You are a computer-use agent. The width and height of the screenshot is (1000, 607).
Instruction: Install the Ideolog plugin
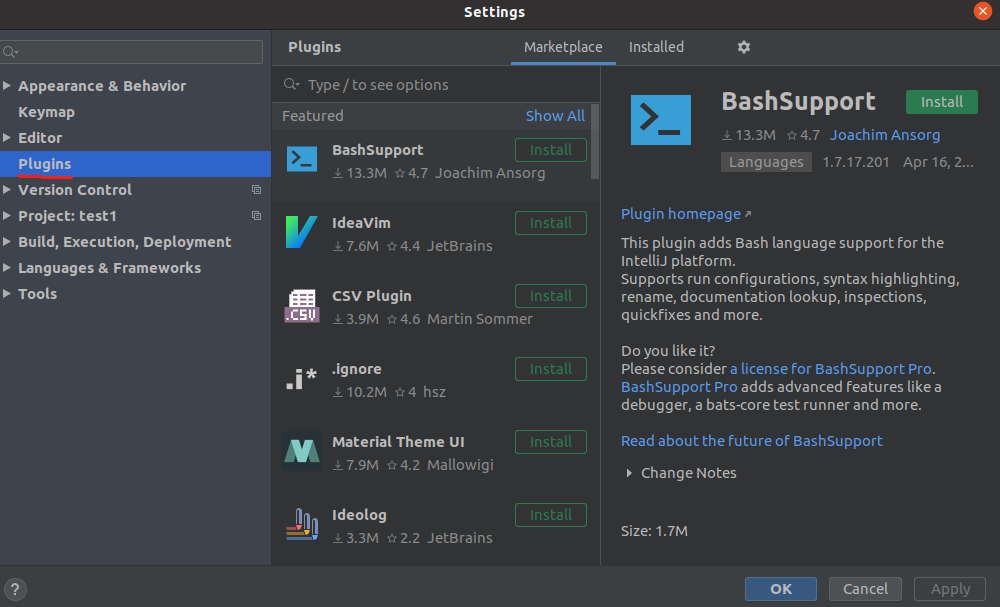pyautogui.click(x=551, y=515)
